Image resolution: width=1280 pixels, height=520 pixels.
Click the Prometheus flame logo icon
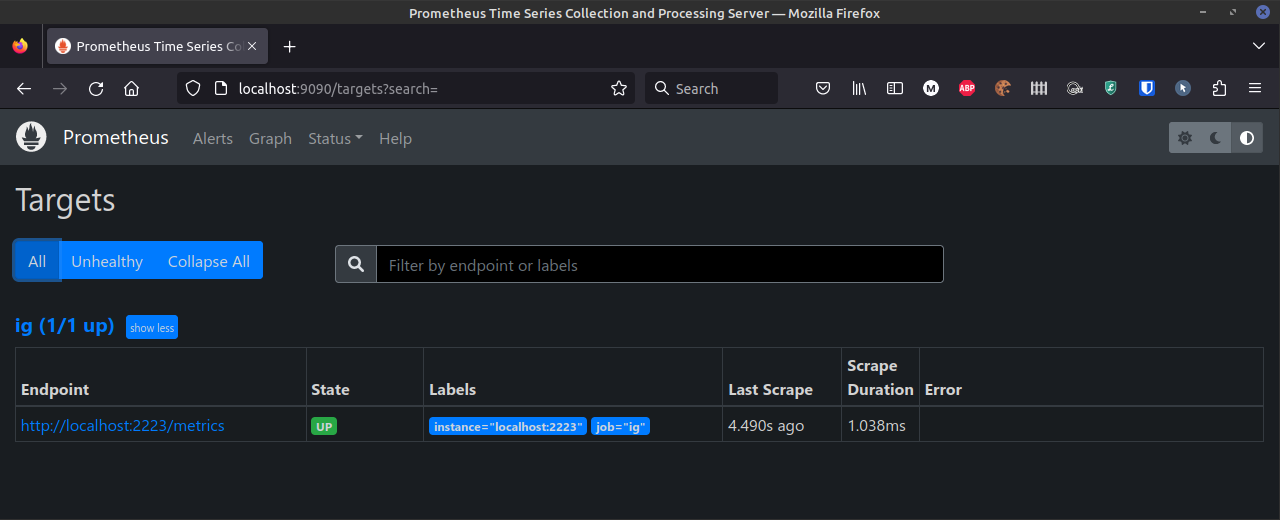(31, 138)
